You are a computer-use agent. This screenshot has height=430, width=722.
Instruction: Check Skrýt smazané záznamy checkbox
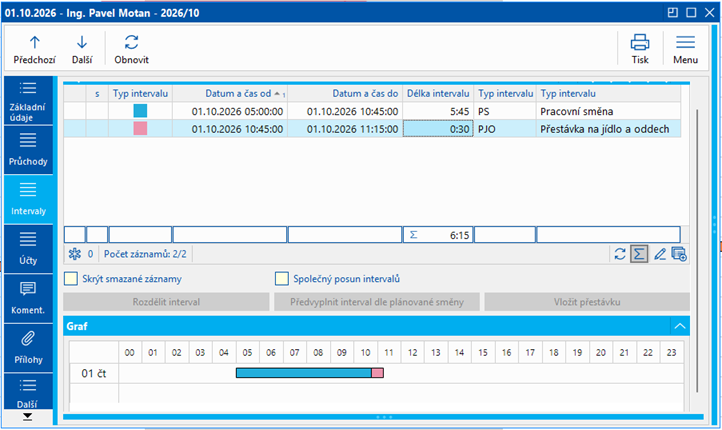pyautogui.click(x=71, y=279)
